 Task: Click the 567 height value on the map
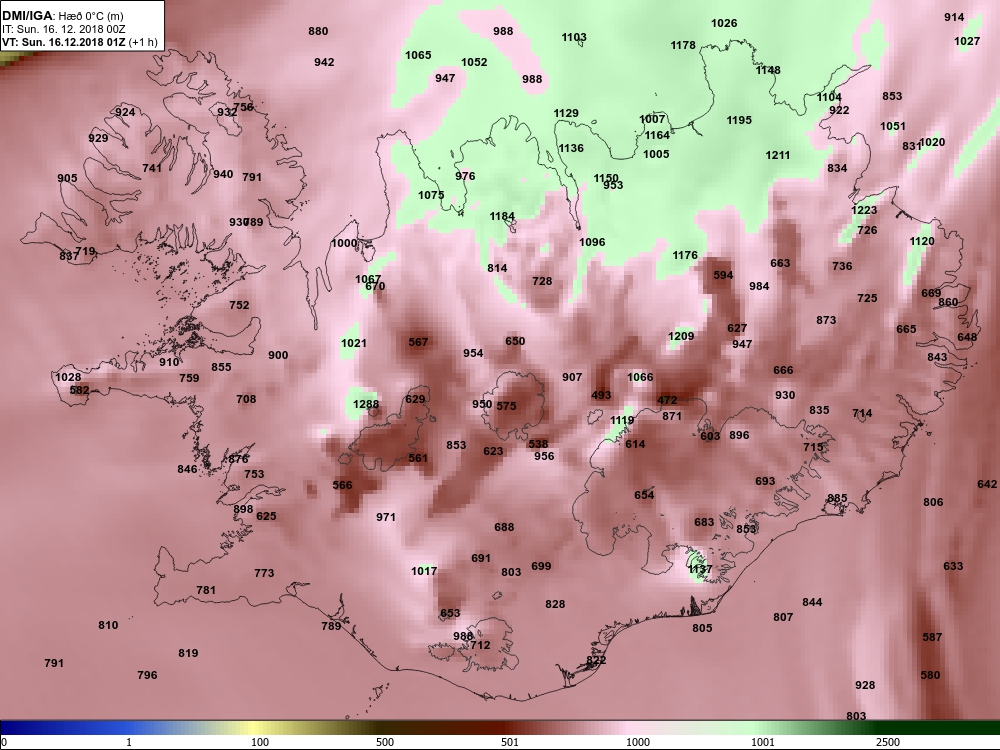(418, 342)
